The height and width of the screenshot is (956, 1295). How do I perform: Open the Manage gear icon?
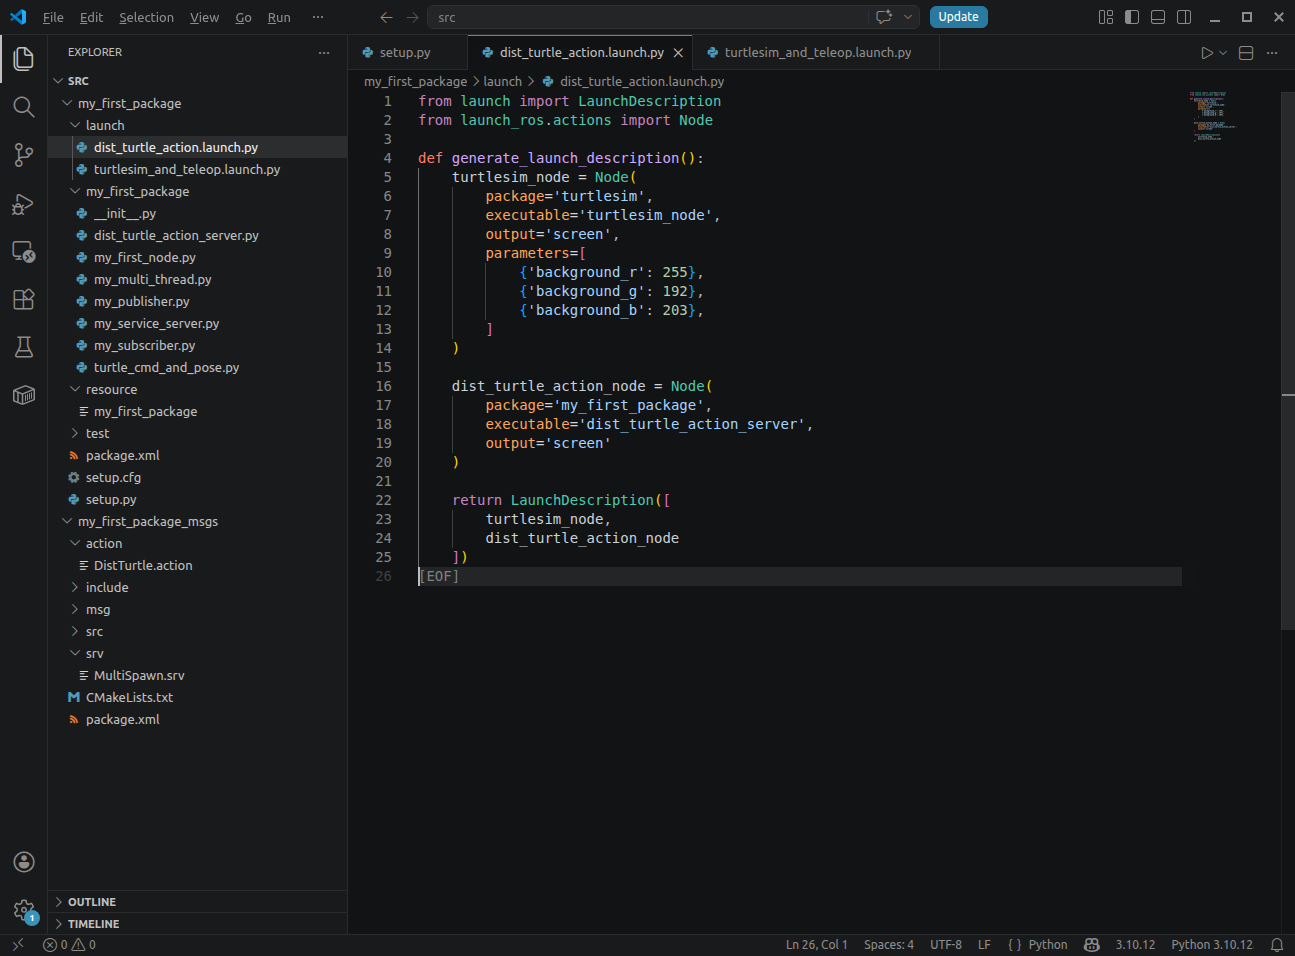coord(24,910)
